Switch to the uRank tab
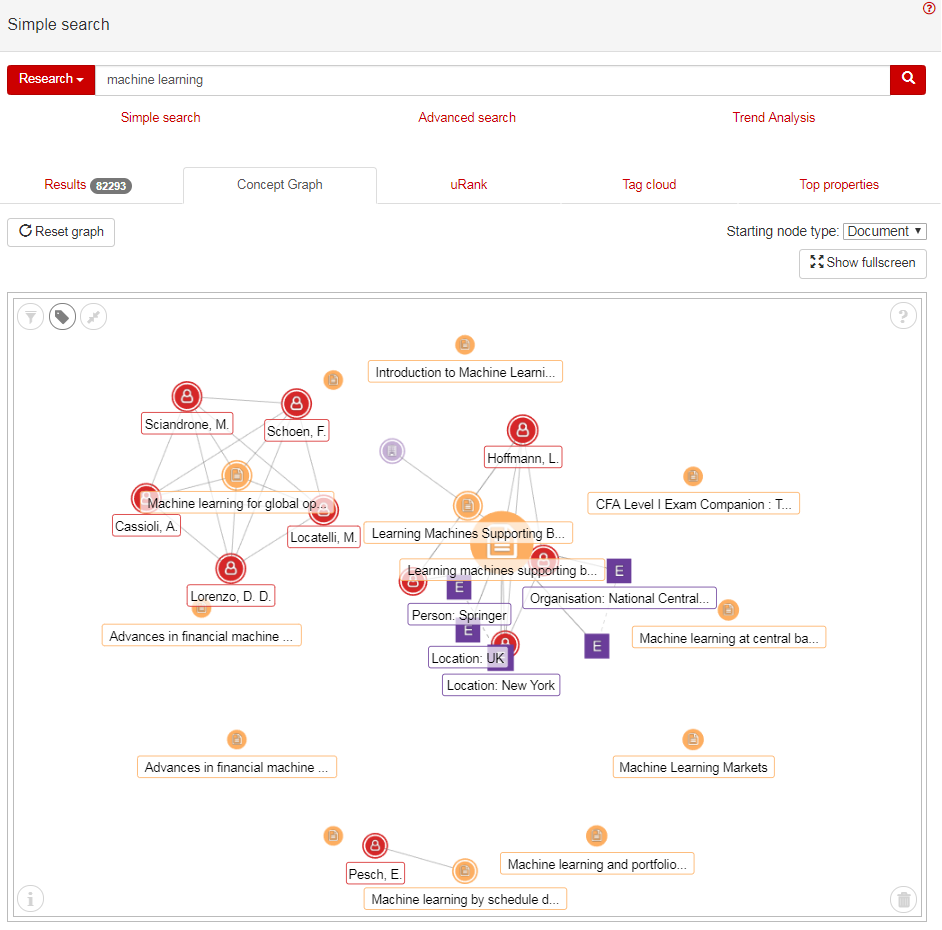This screenshot has height=930, width=942. [x=468, y=185]
